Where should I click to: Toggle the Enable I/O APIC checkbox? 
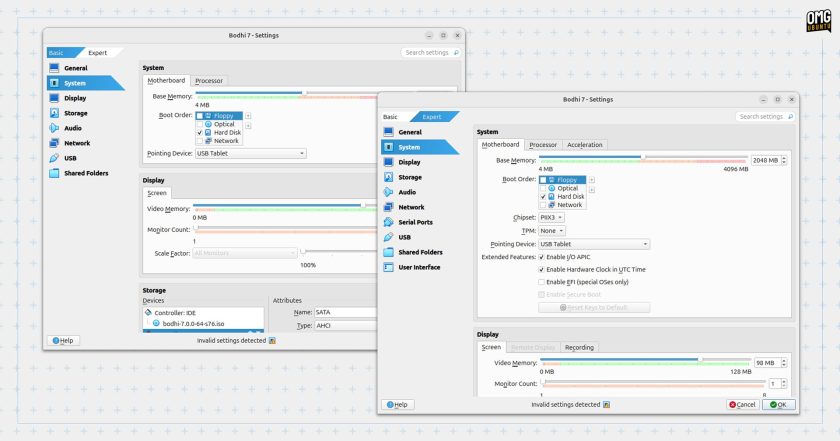pos(542,257)
